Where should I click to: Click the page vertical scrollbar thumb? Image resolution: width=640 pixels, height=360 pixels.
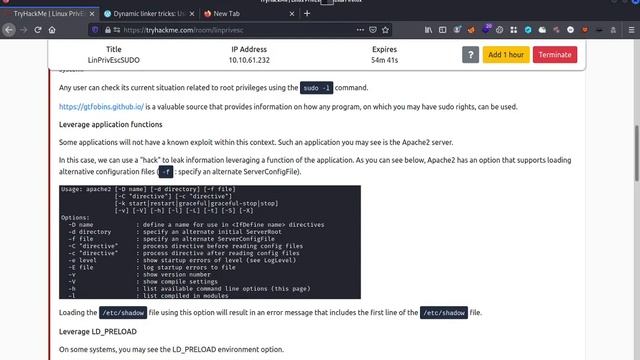point(637,153)
